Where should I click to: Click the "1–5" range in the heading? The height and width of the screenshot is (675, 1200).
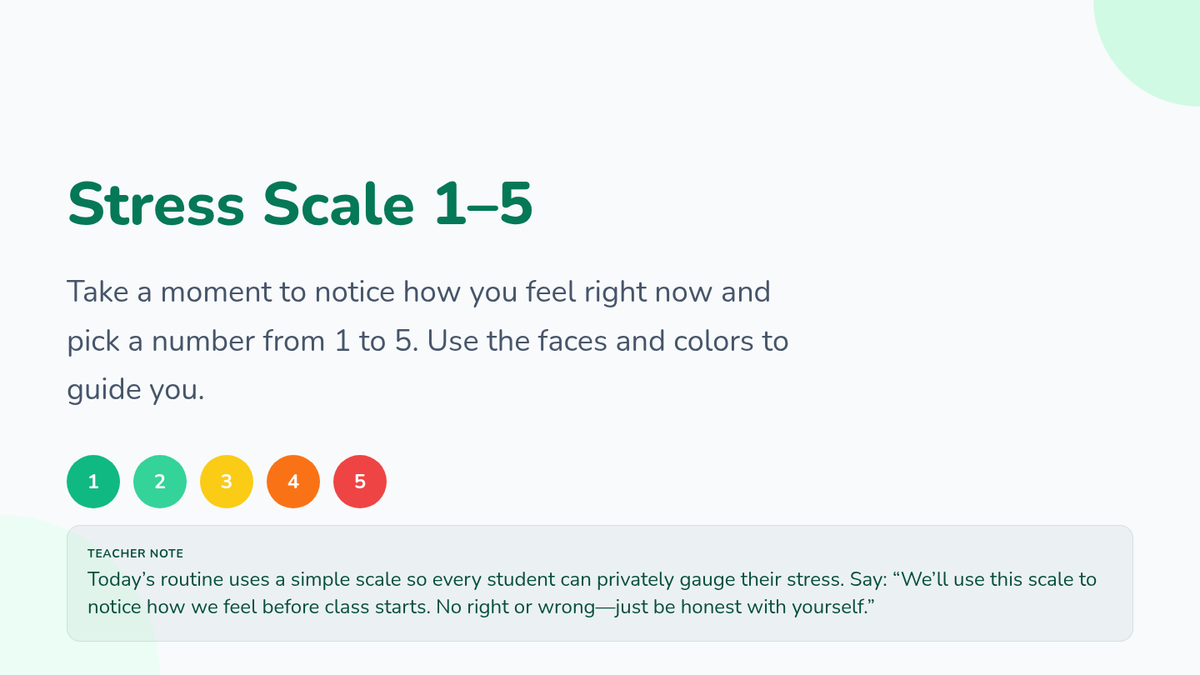click(483, 204)
